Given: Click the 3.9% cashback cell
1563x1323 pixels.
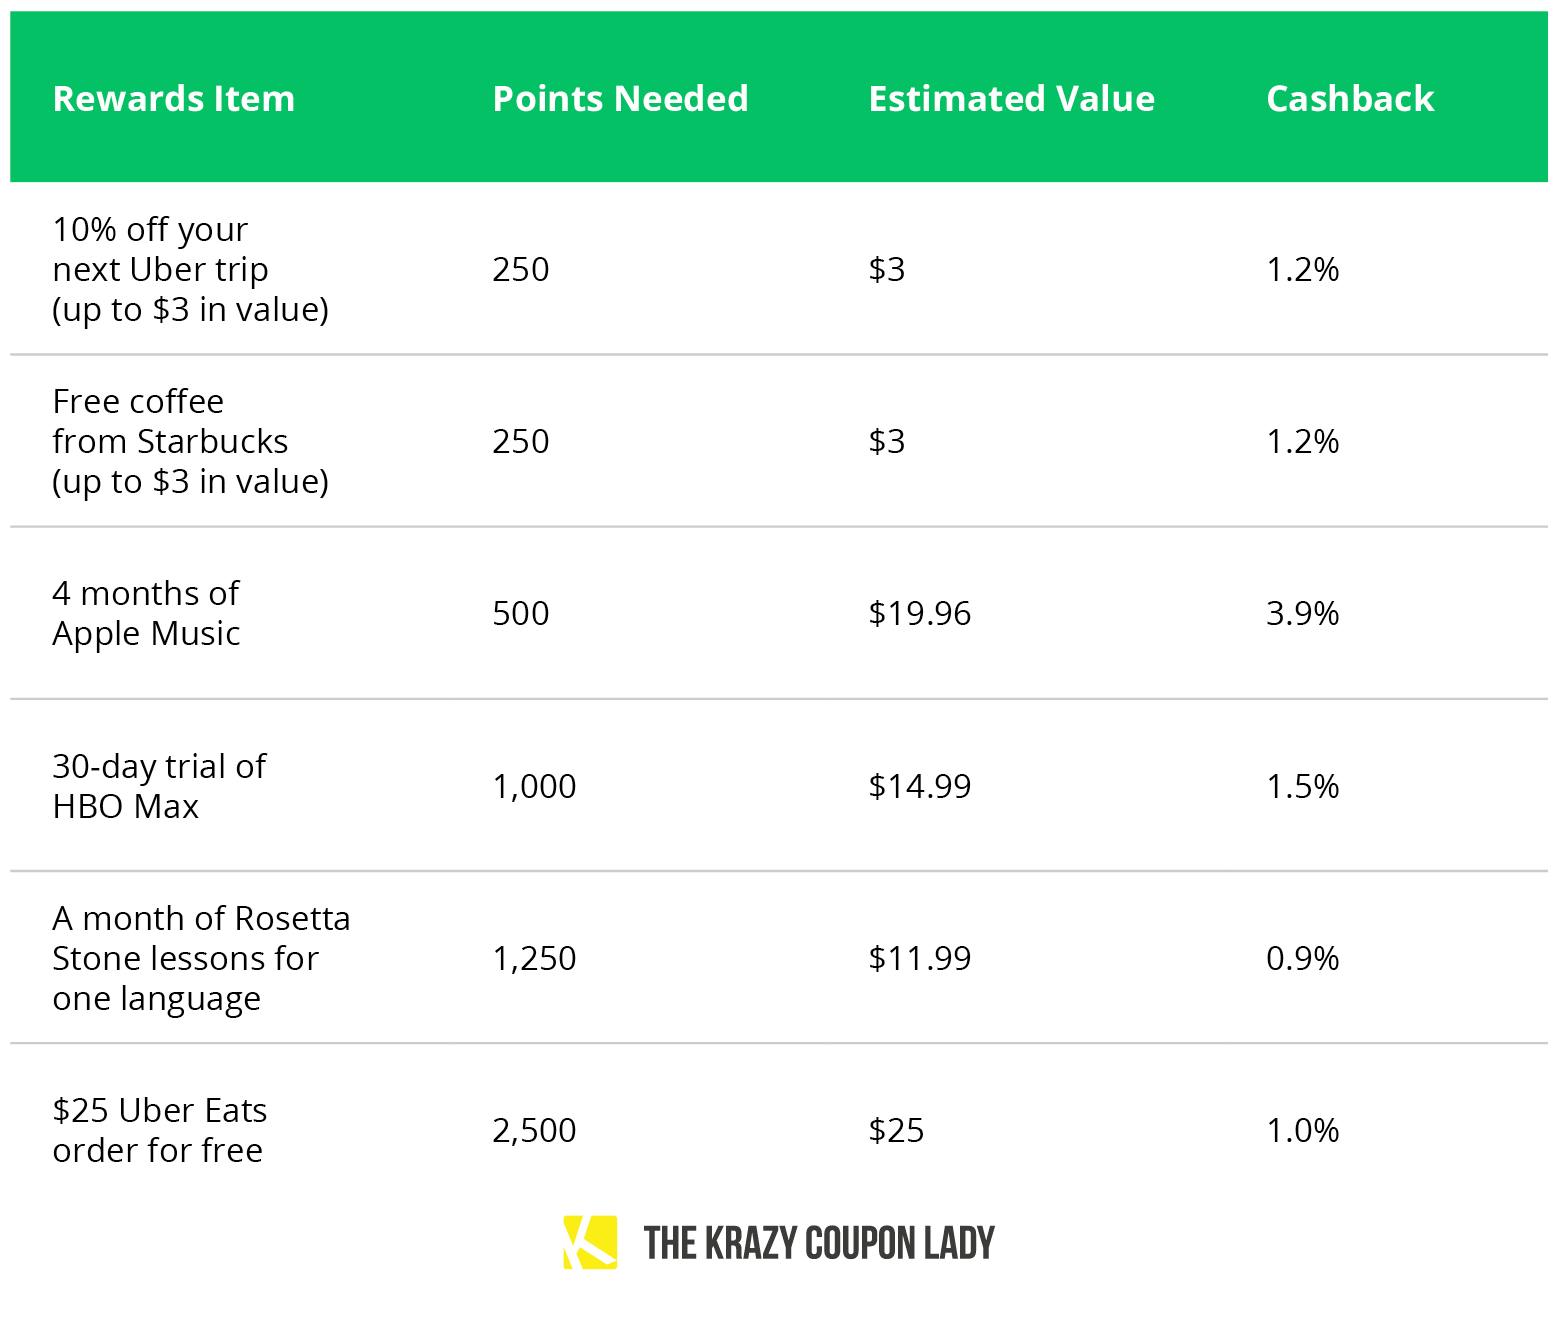Looking at the screenshot, I should [1302, 613].
